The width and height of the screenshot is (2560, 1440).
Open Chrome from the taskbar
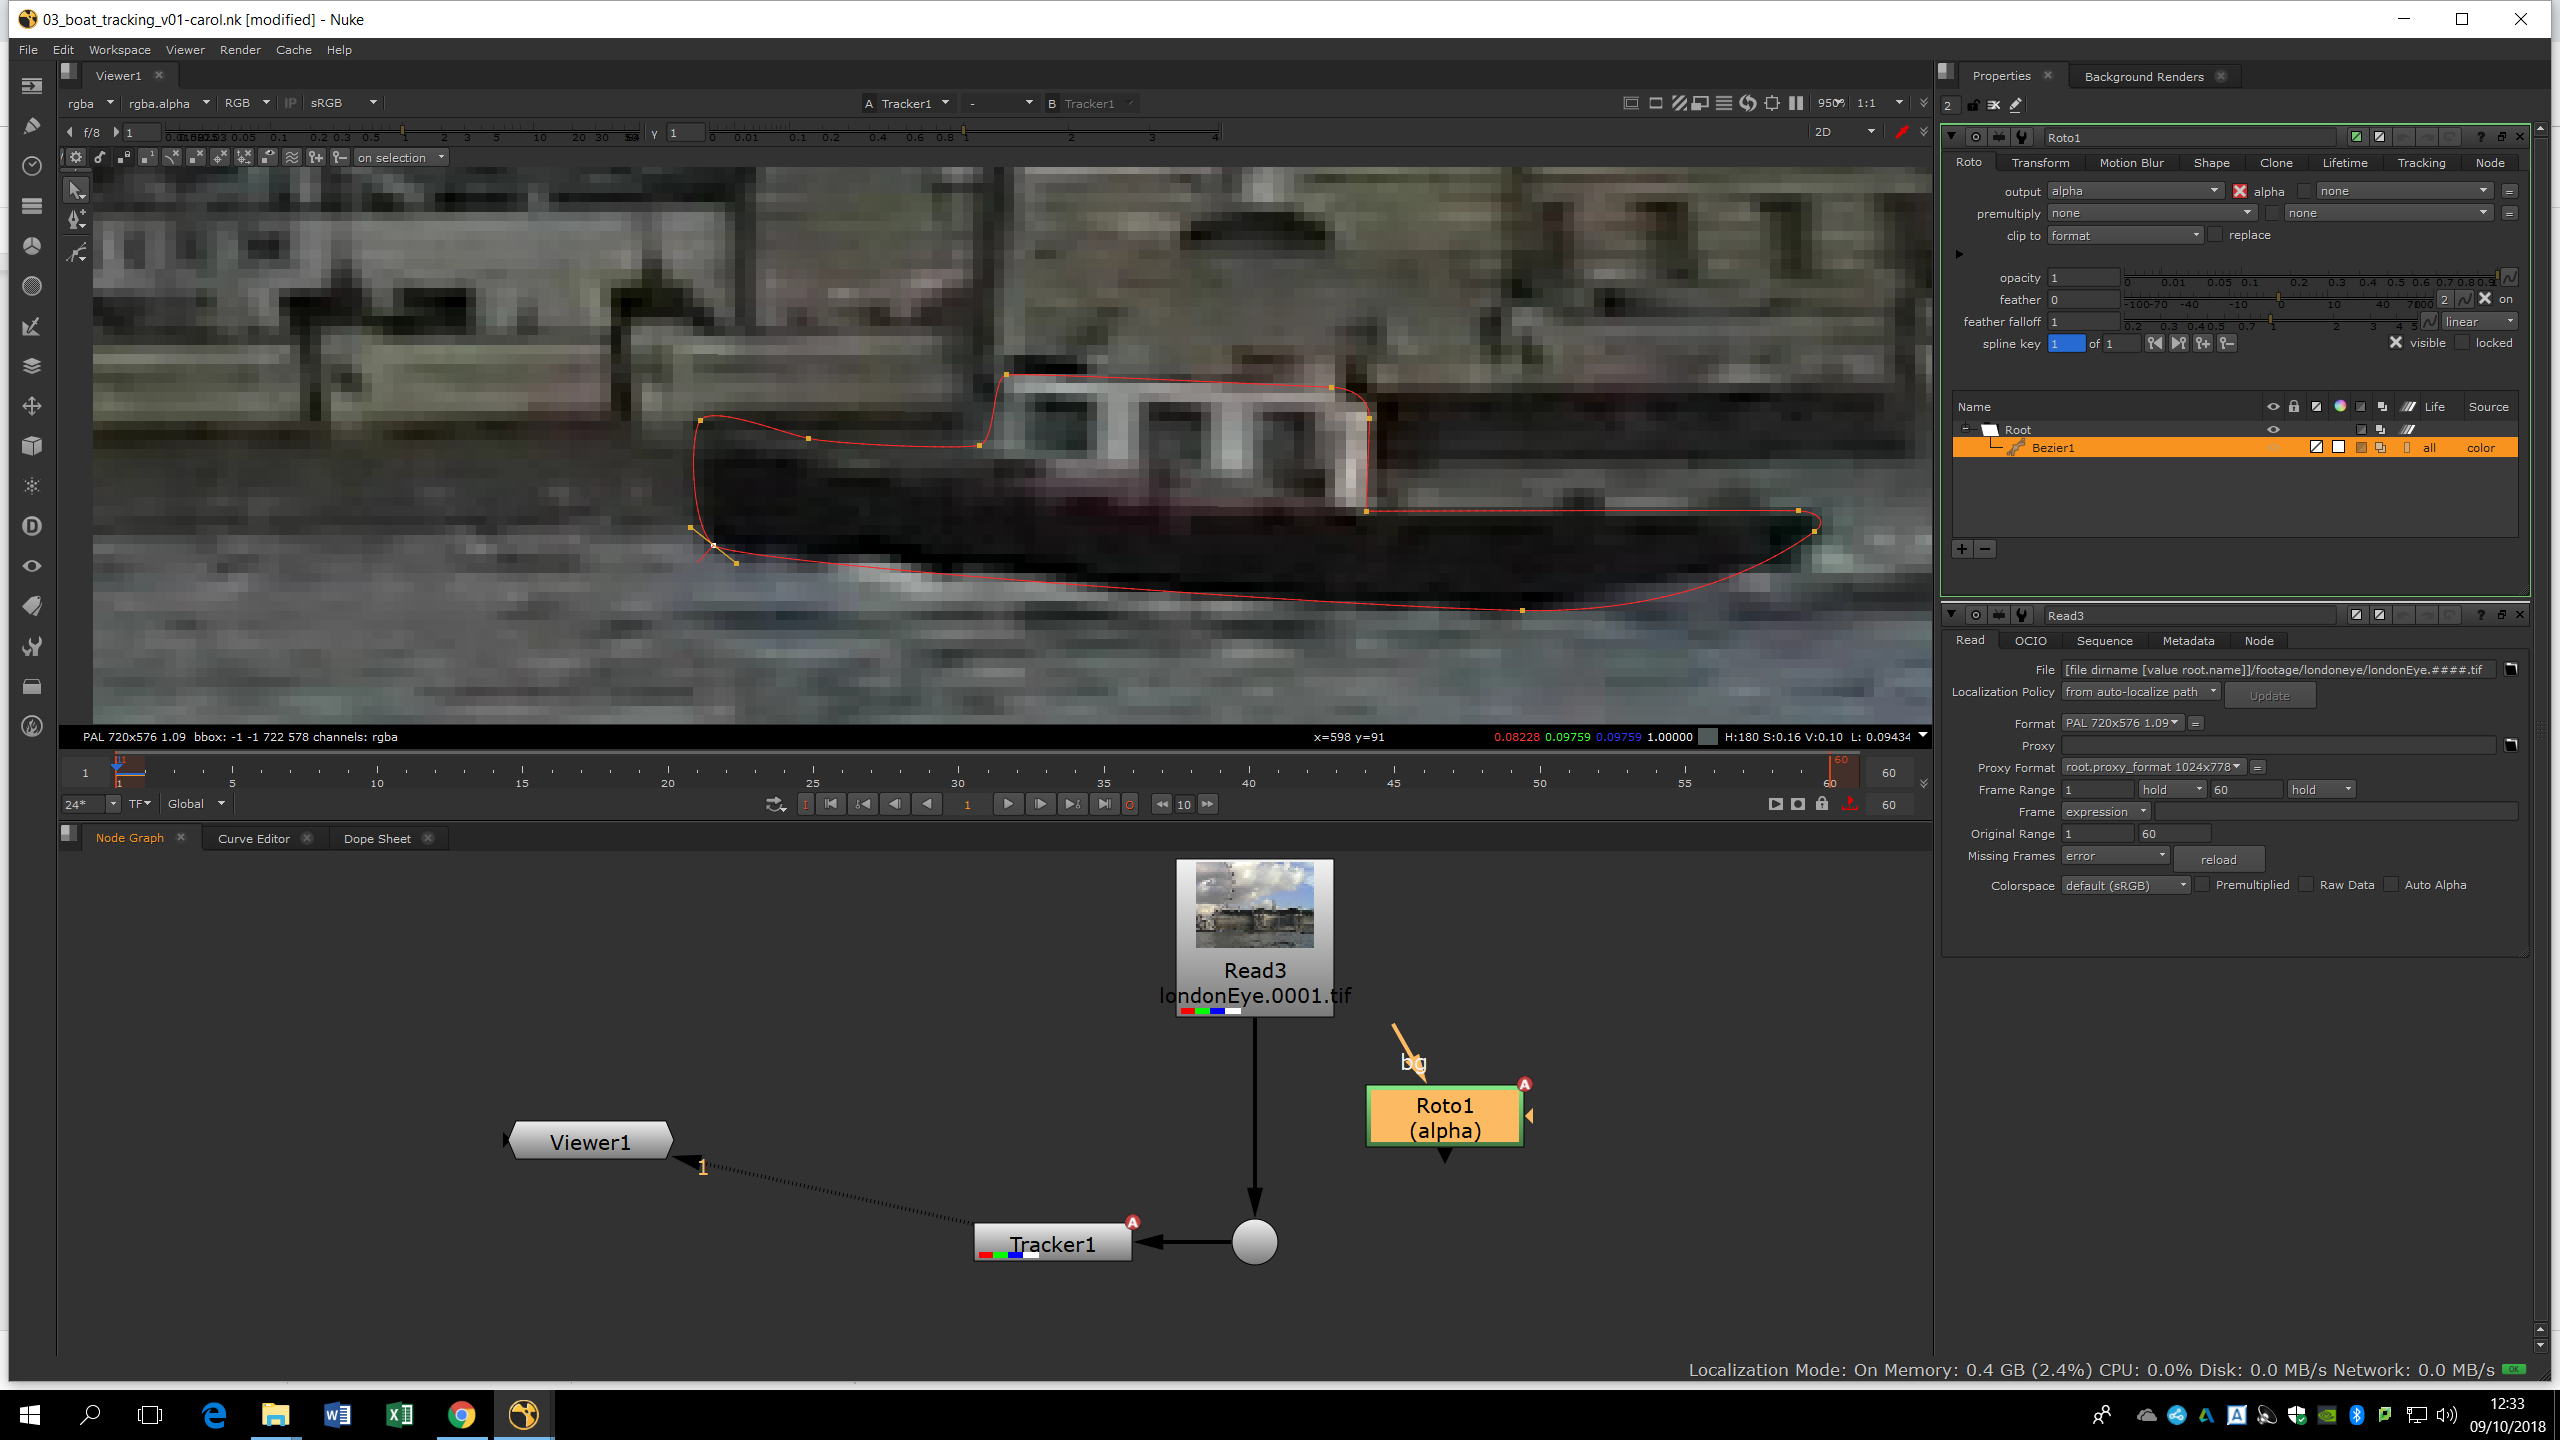[x=461, y=1414]
